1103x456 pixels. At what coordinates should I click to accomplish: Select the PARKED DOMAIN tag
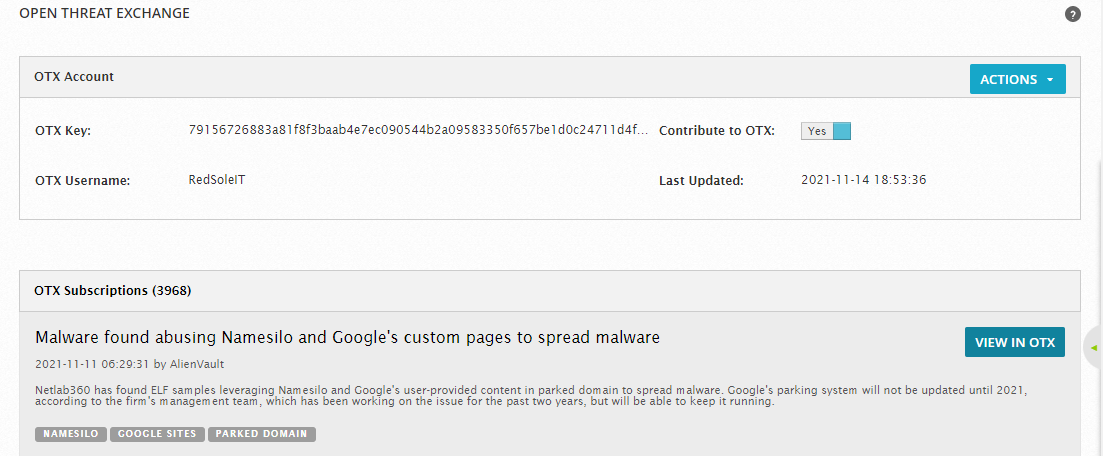click(x=262, y=434)
